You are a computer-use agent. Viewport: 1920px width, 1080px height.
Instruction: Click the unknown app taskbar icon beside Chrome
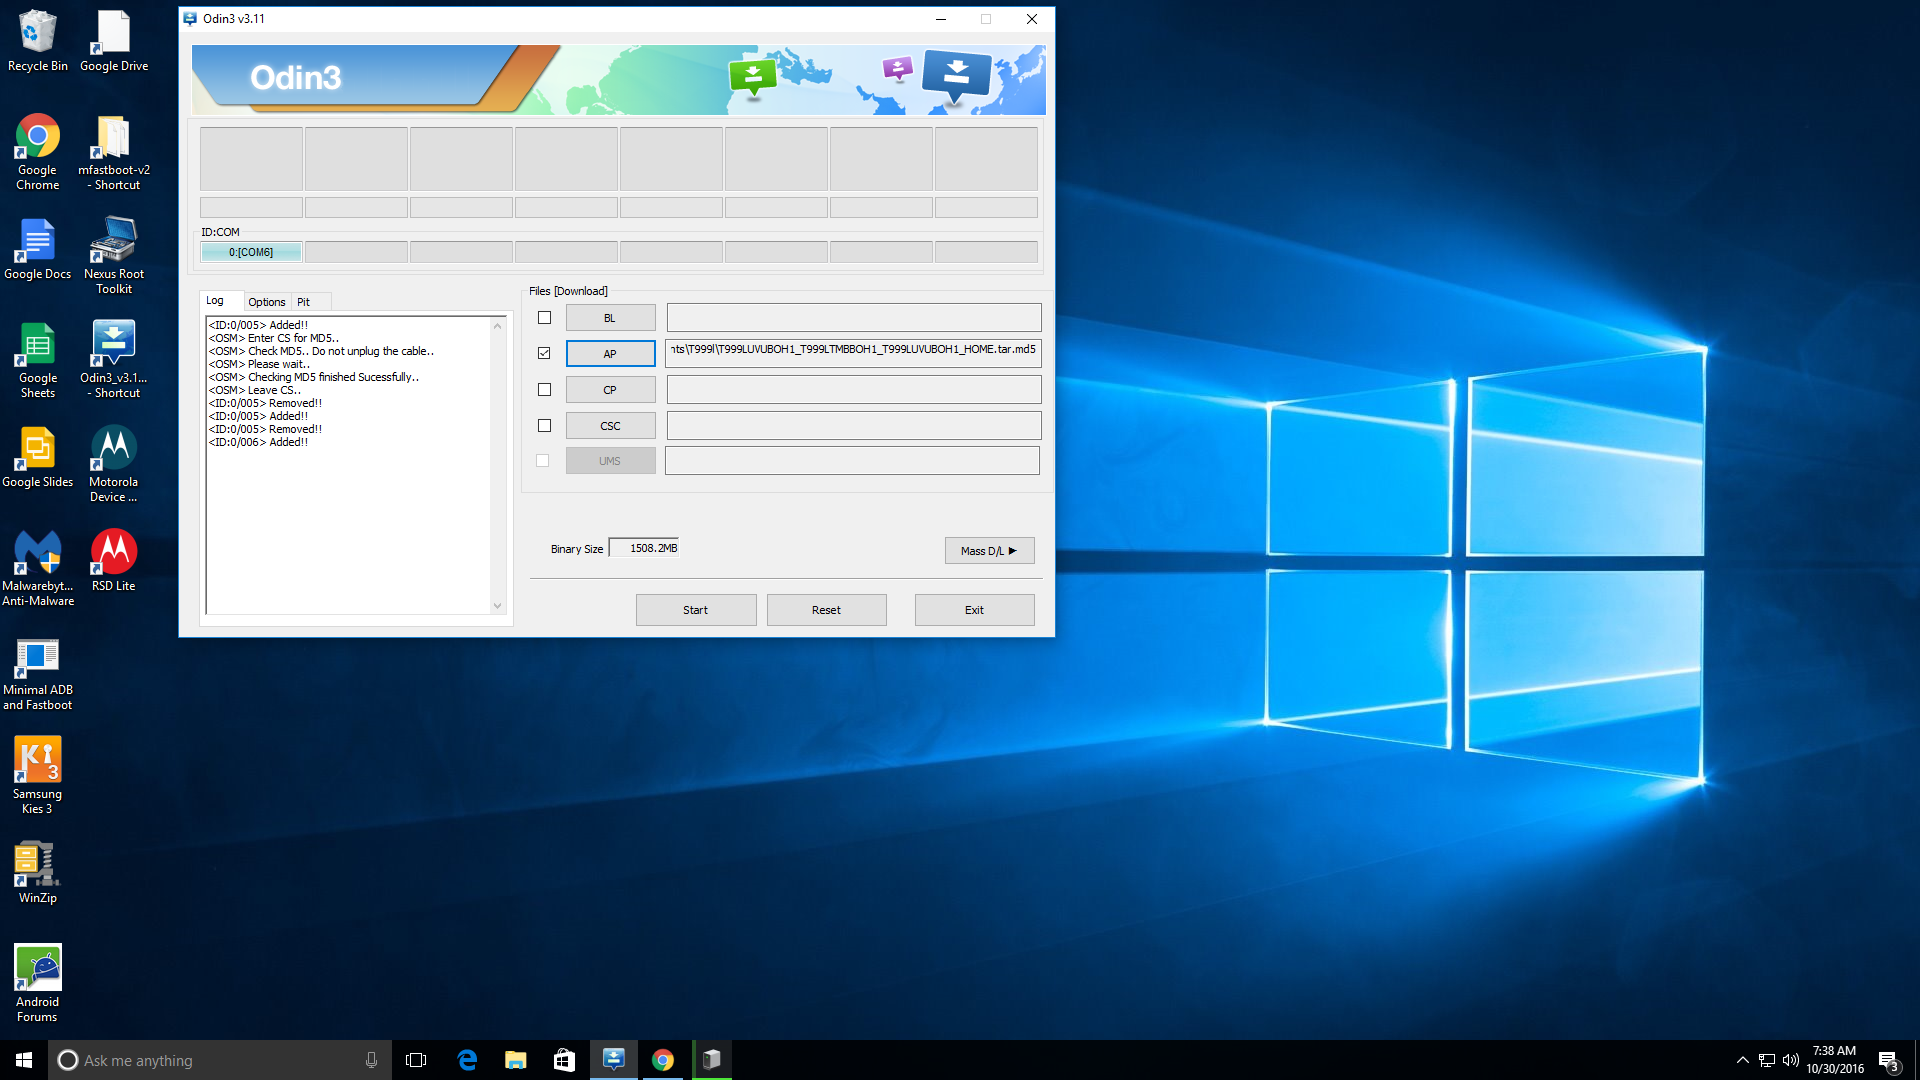(711, 1060)
